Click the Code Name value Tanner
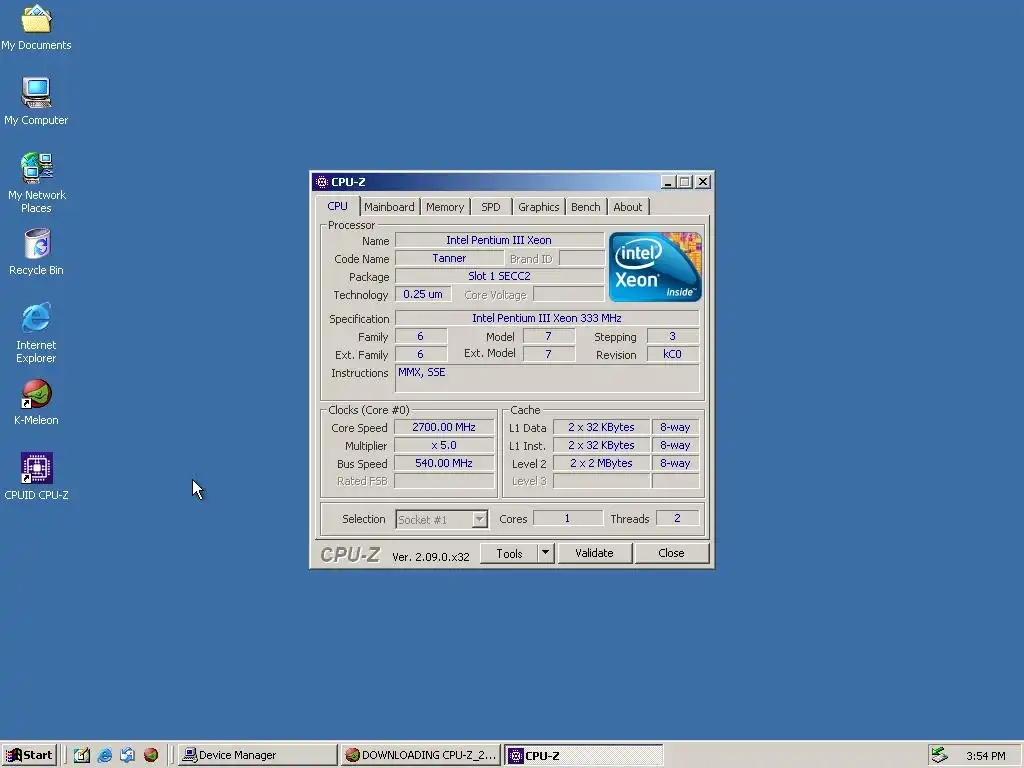This screenshot has width=1024, height=768. click(449, 259)
